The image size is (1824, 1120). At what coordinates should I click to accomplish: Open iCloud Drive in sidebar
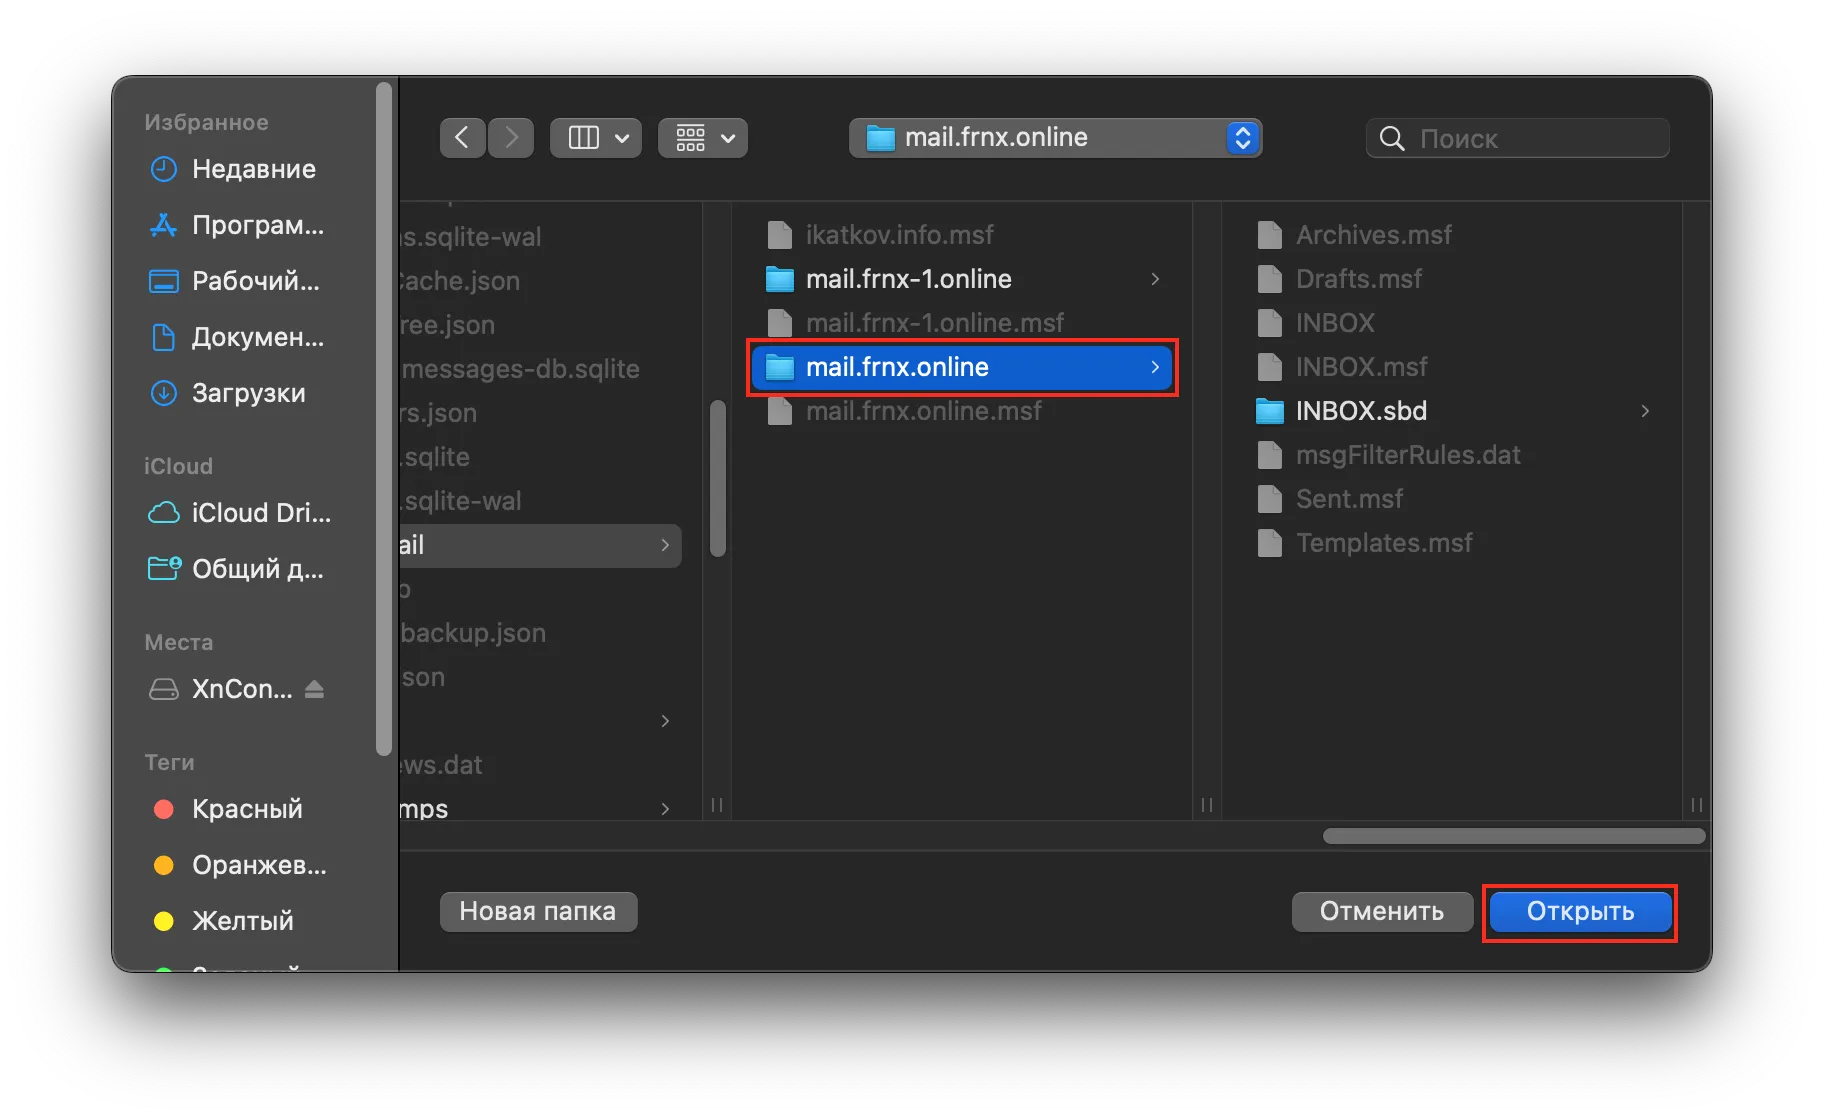point(260,513)
